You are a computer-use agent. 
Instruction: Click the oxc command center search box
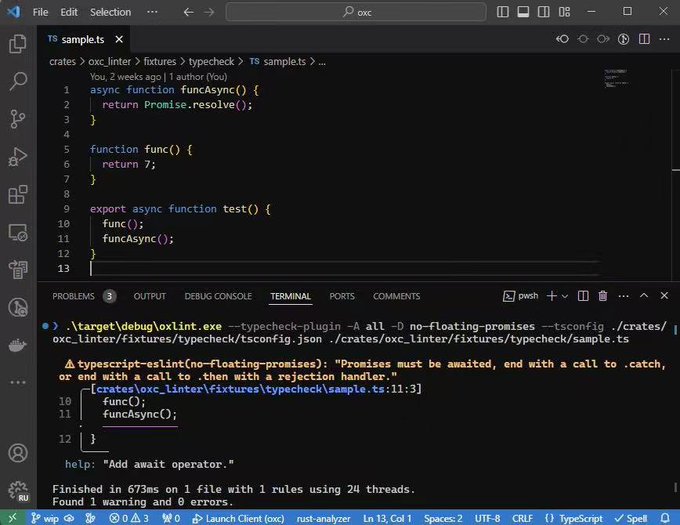click(356, 12)
